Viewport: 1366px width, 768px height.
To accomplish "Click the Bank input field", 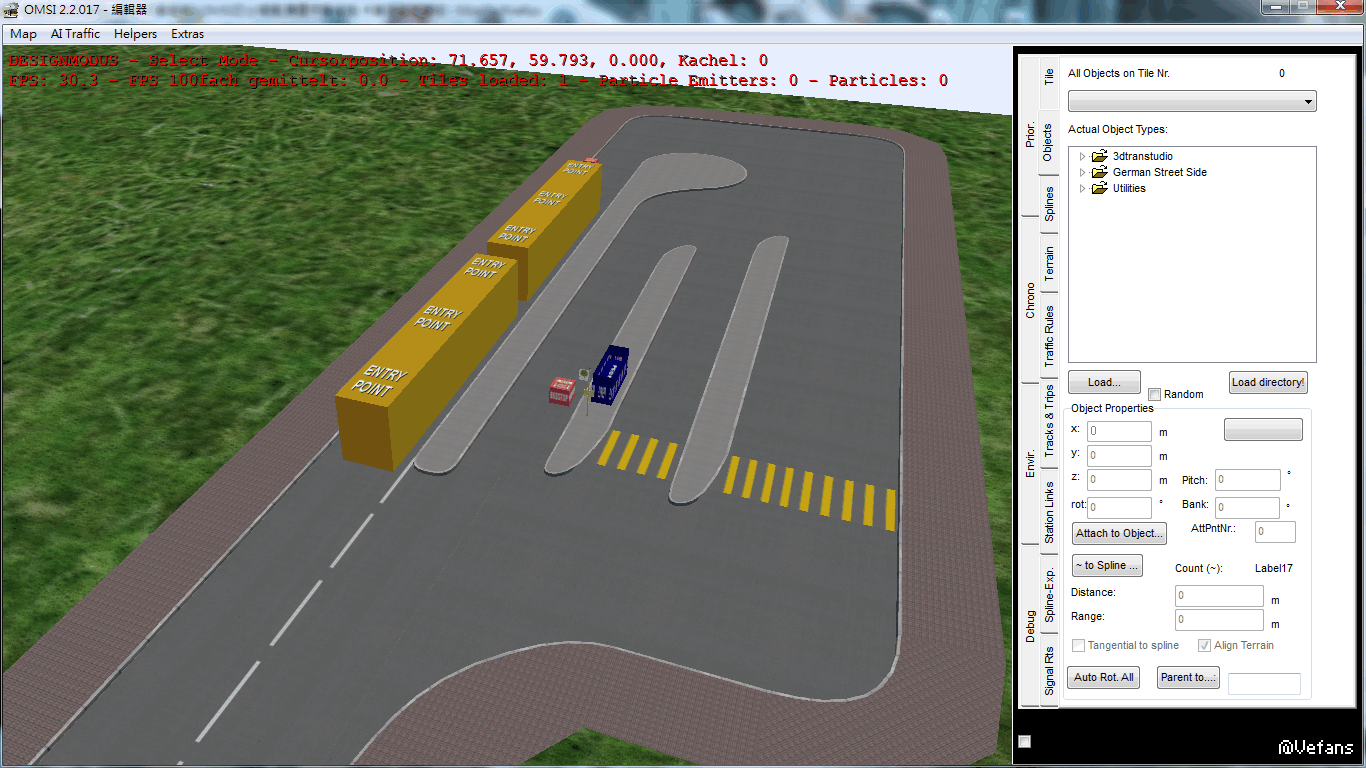I will click(x=1248, y=508).
